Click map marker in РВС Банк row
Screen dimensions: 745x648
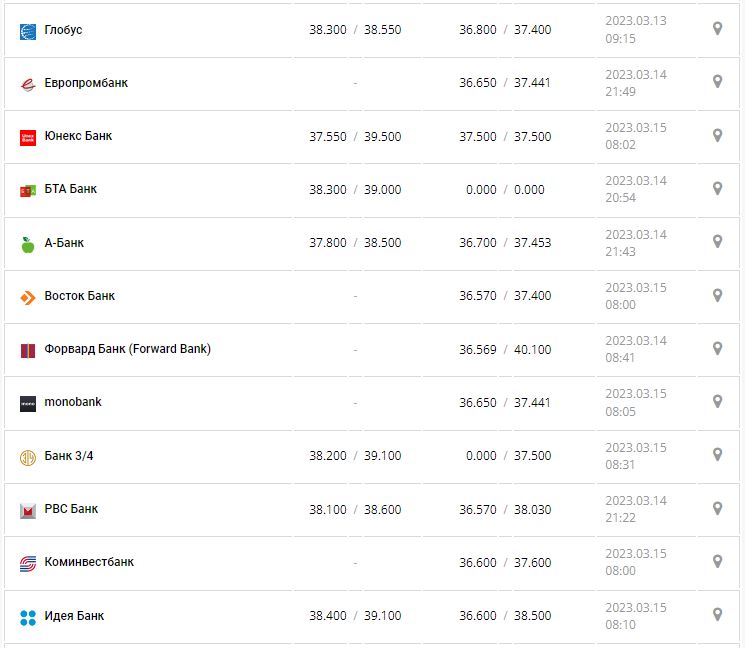pyautogui.click(x=717, y=508)
